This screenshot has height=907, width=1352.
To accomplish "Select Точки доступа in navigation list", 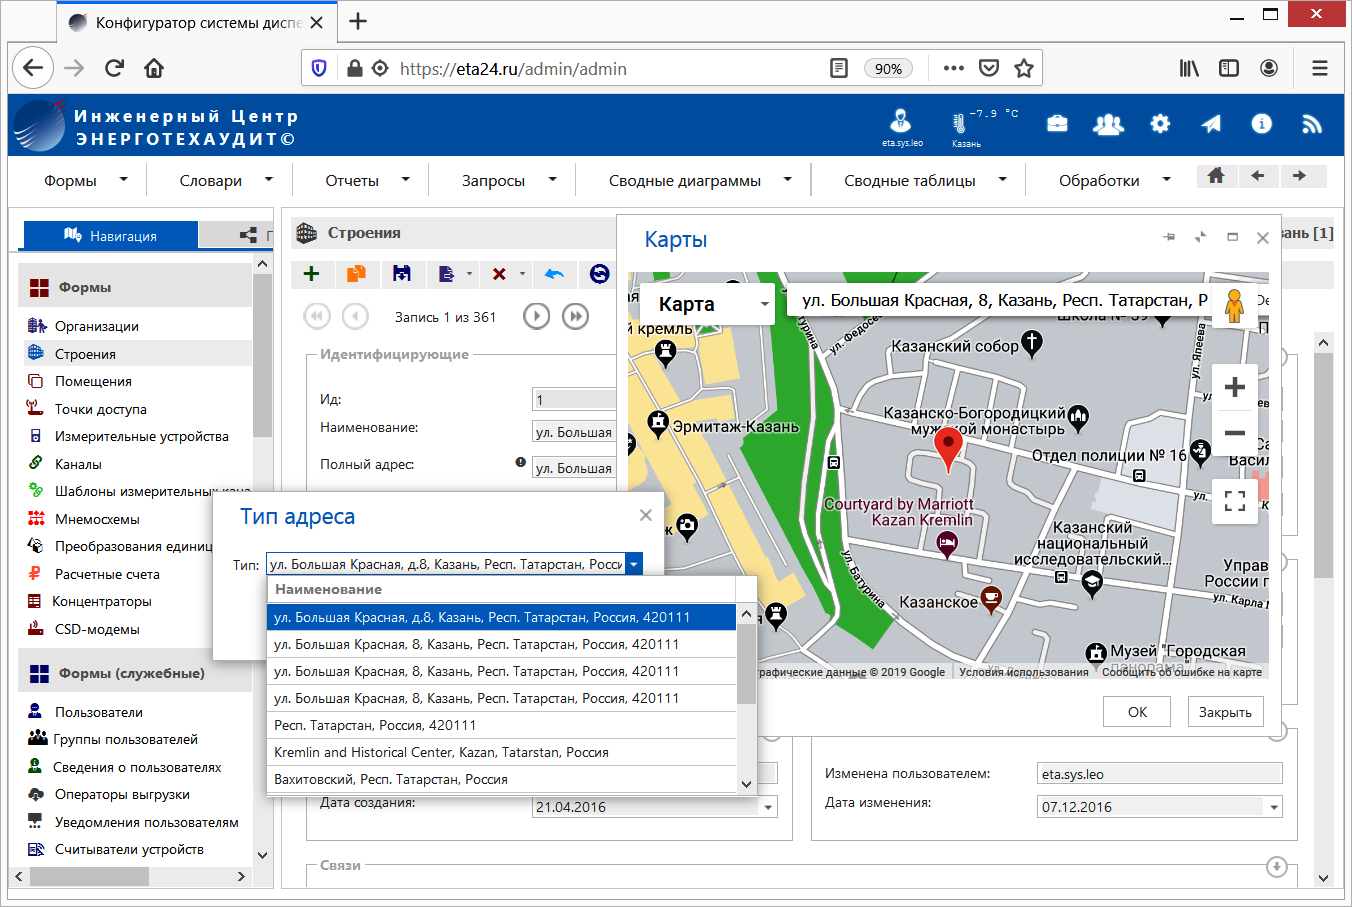I will pos(101,409).
